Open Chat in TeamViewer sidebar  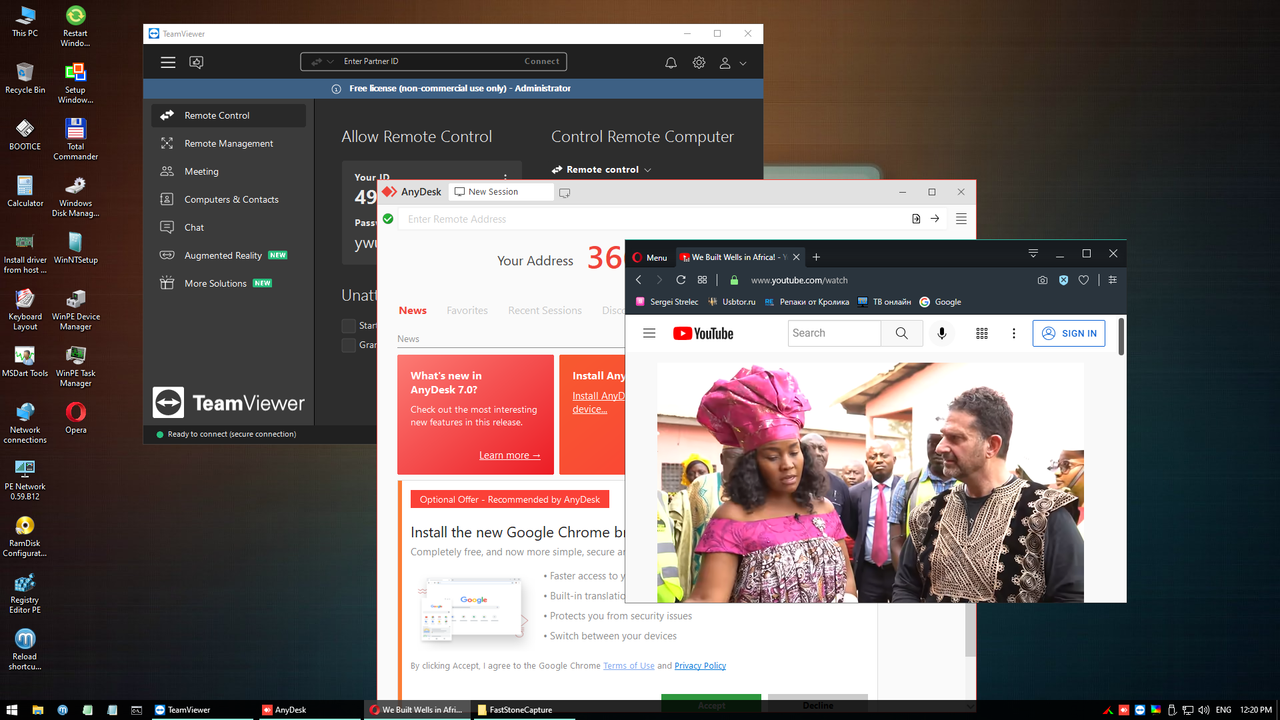tap(229, 227)
